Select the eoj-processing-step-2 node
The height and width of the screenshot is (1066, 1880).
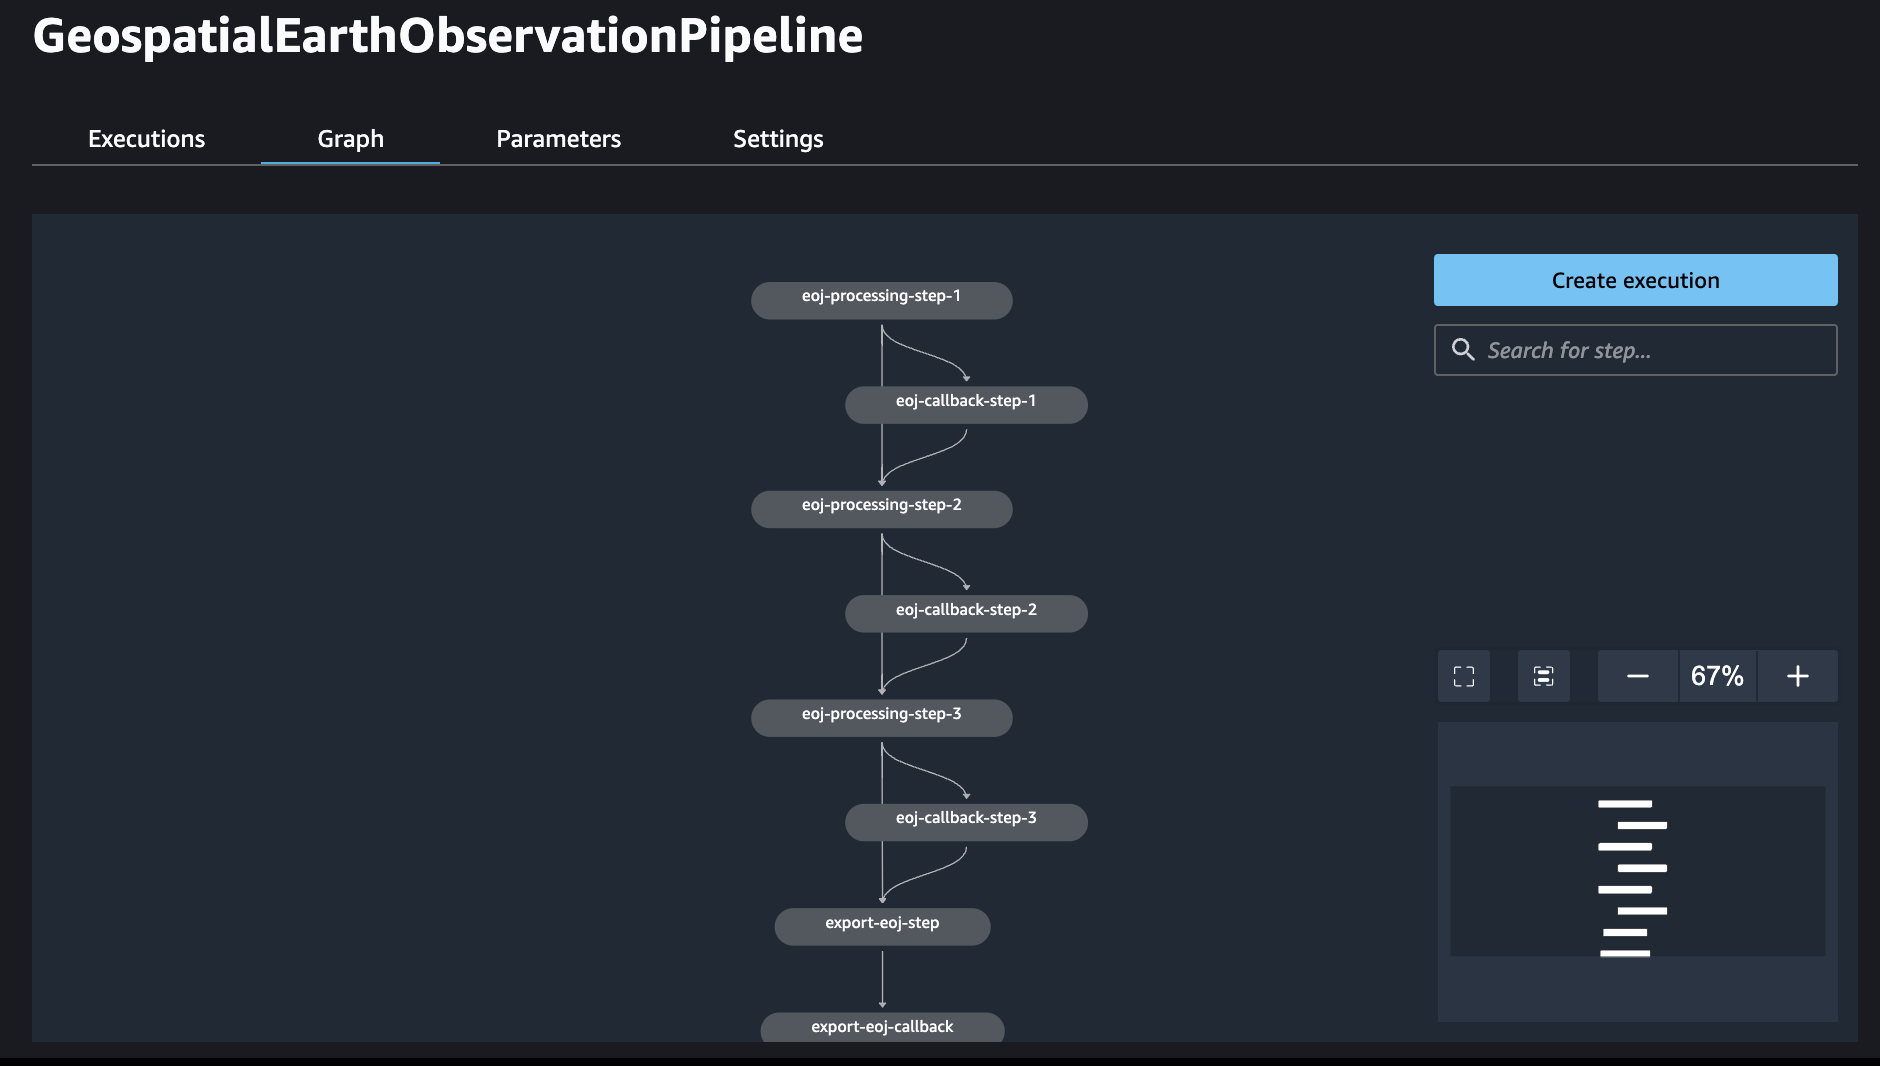click(x=881, y=509)
